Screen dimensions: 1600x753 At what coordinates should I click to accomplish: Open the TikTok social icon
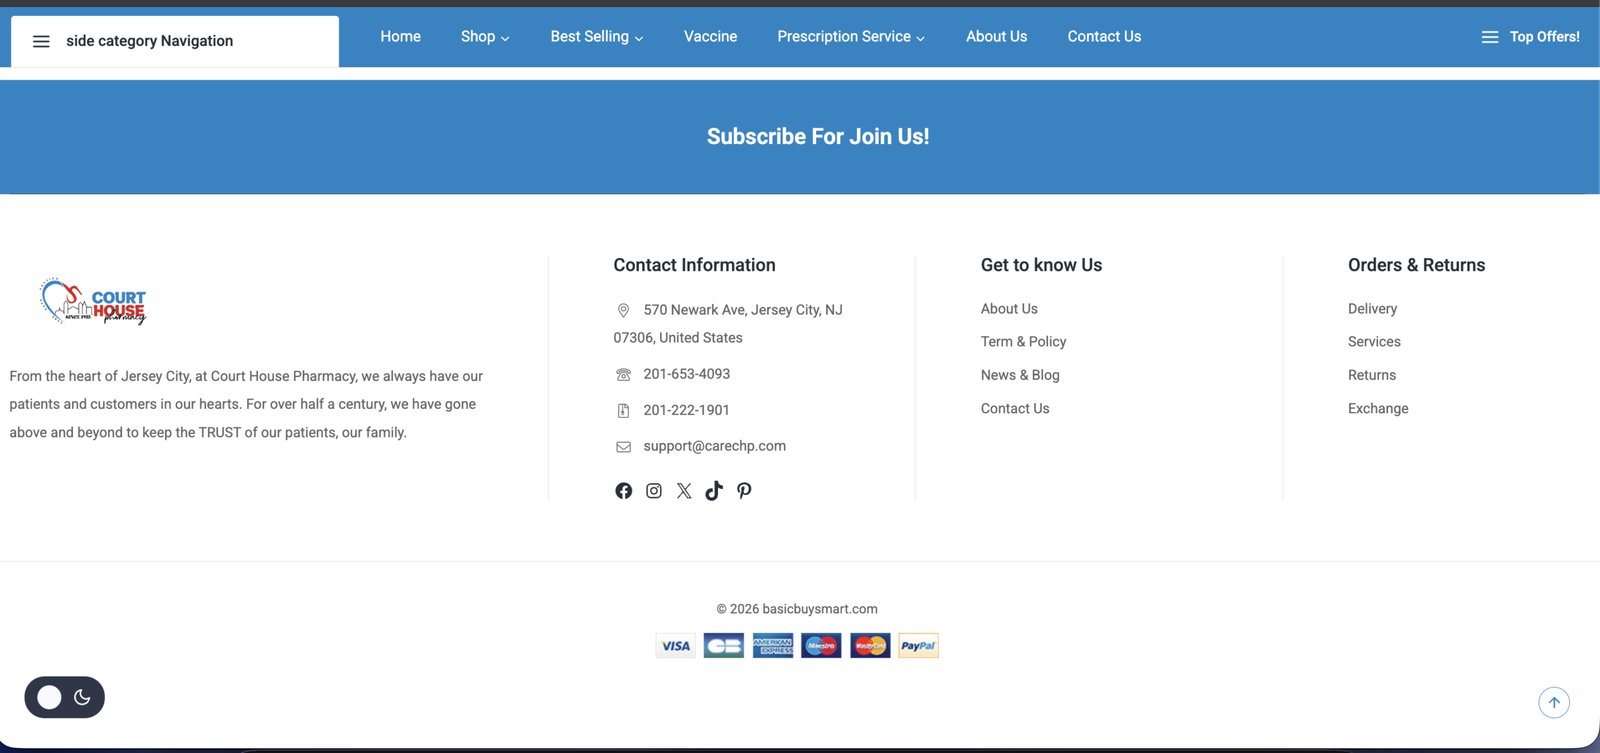714,491
